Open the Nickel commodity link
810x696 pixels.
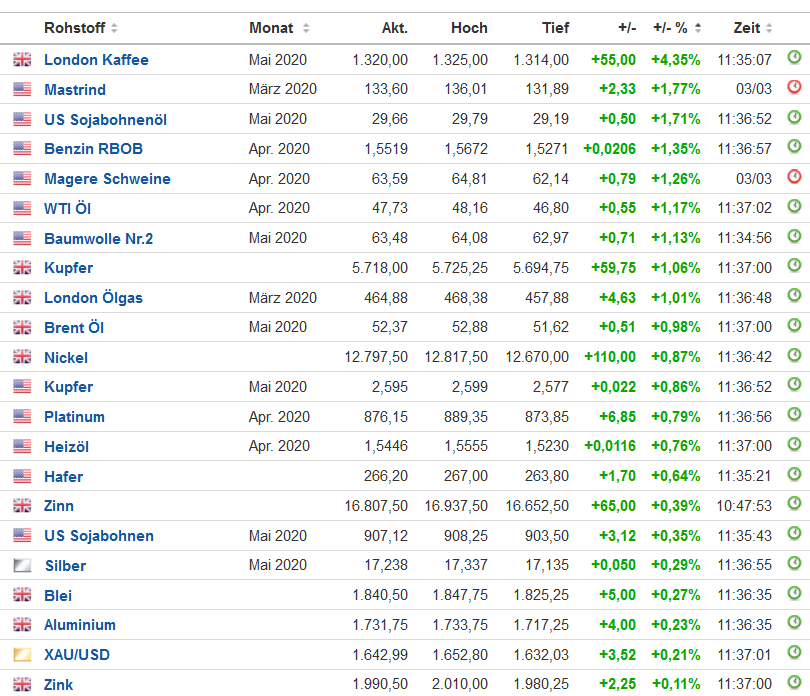pyautogui.click(x=66, y=358)
